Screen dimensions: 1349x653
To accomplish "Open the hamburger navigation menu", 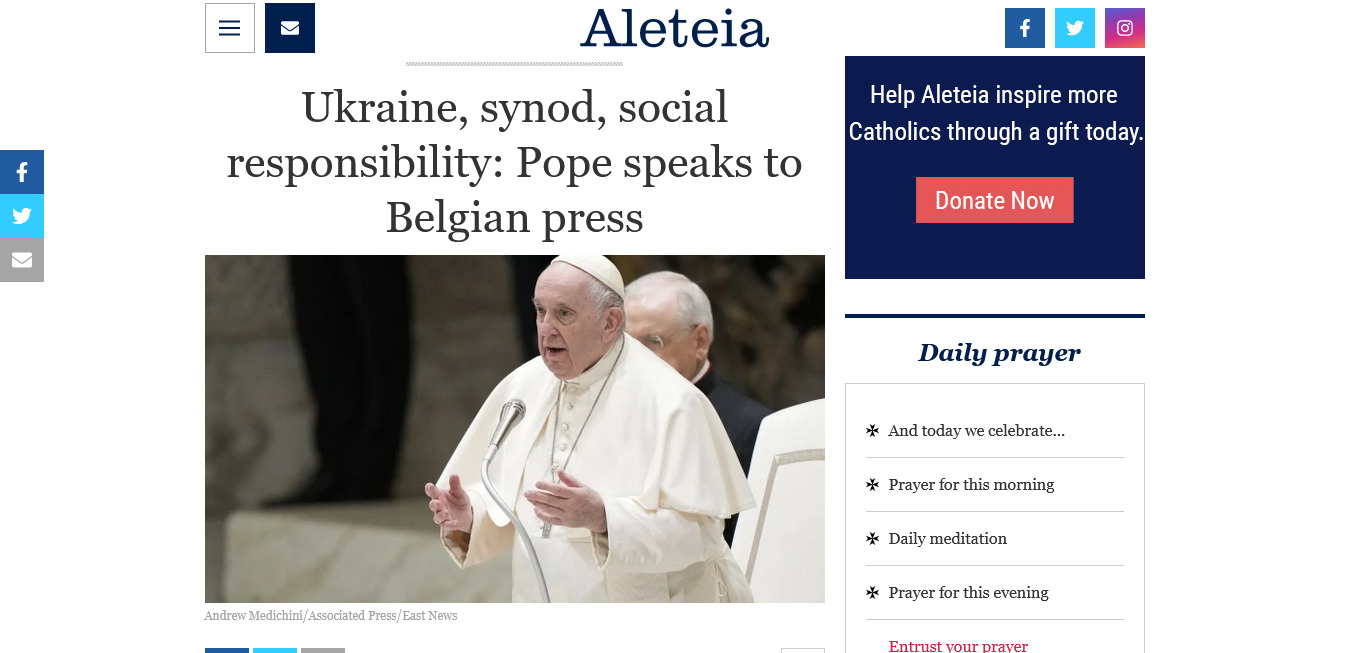I will [230, 28].
